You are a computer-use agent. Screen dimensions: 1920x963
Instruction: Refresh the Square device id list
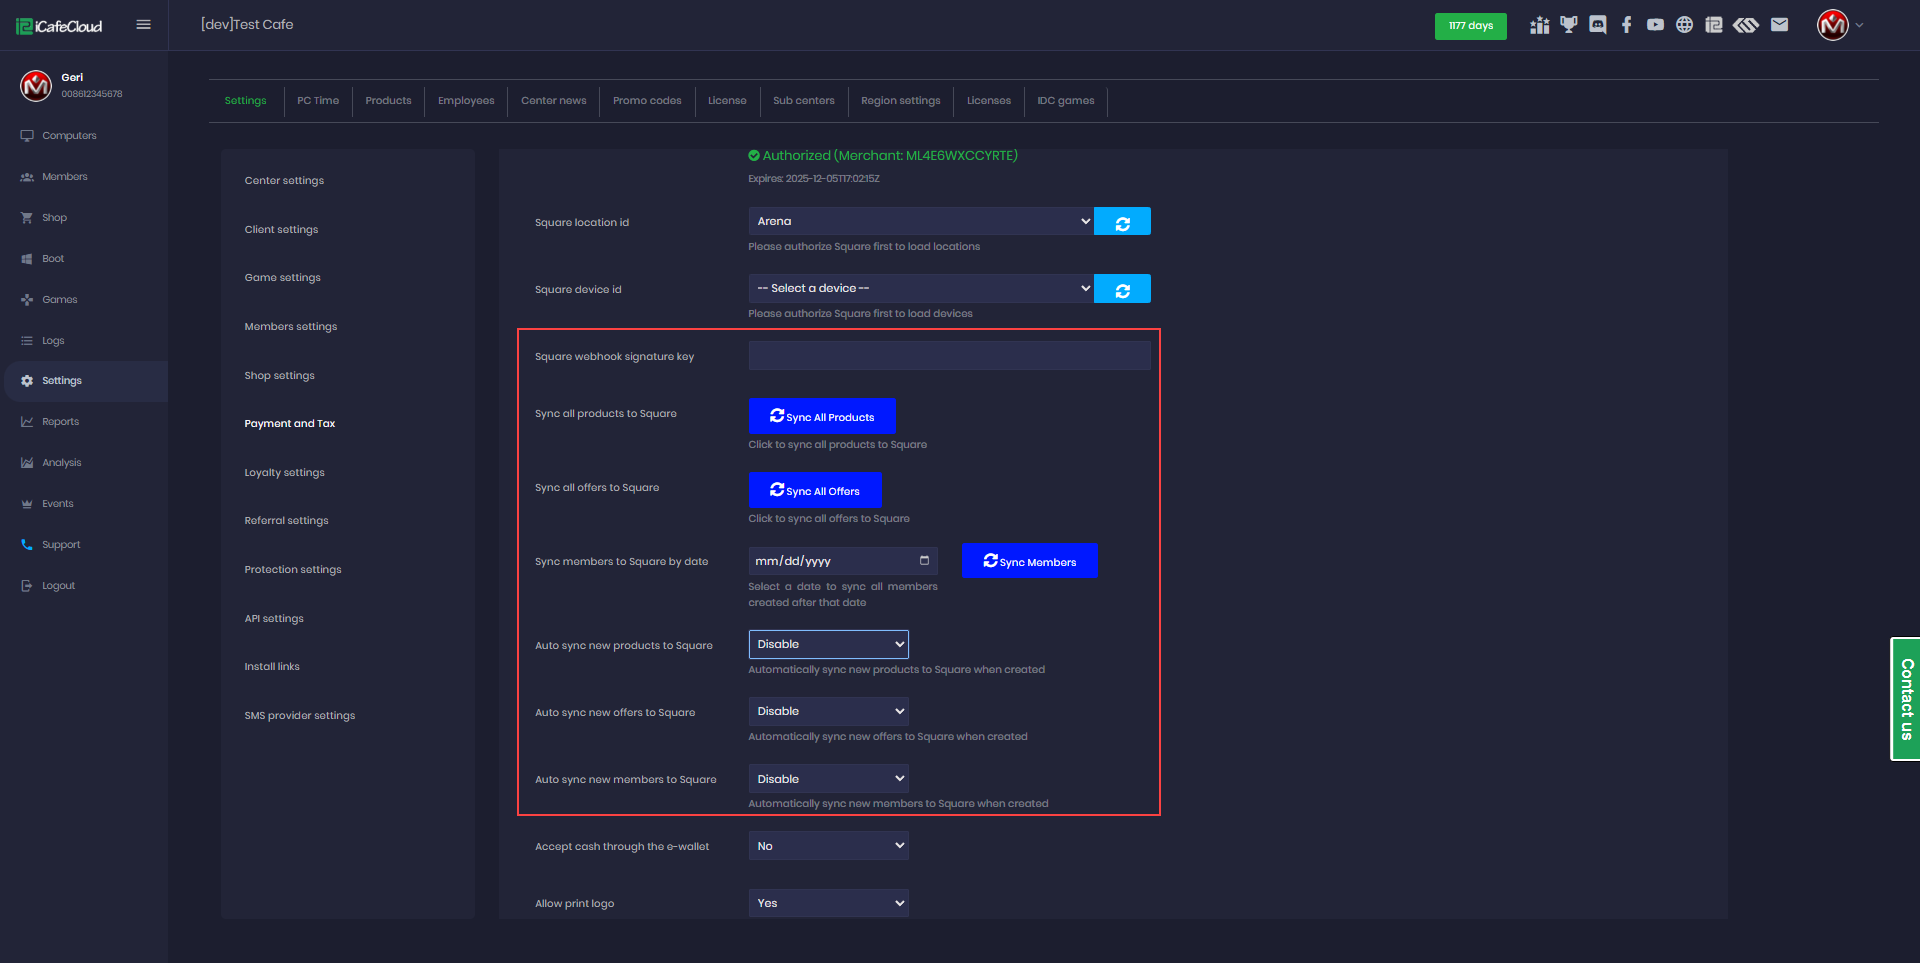pos(1122,289)
